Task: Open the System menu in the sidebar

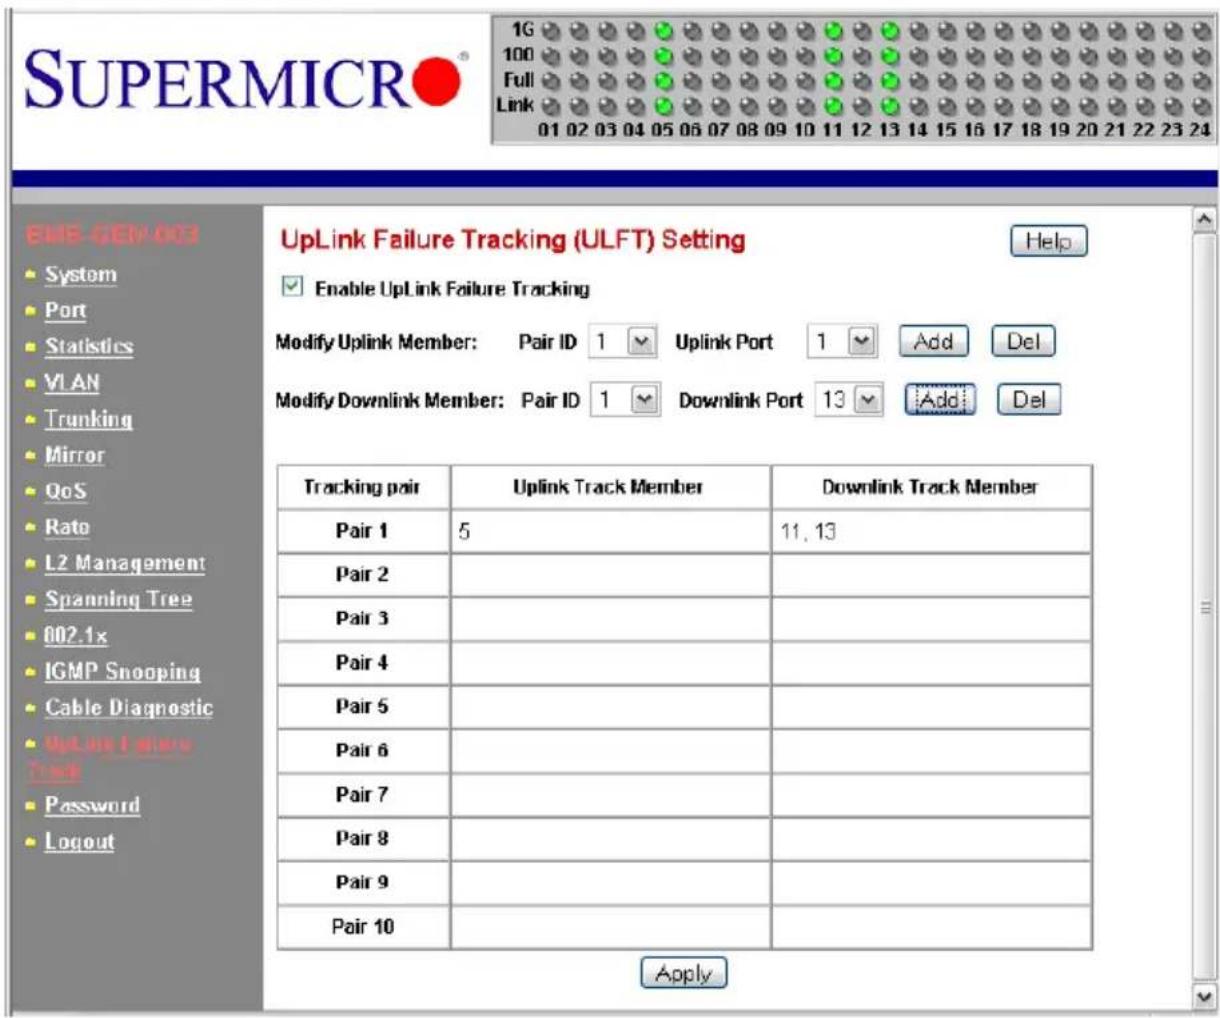Action: pyautogui.click(x=81, y=275)
